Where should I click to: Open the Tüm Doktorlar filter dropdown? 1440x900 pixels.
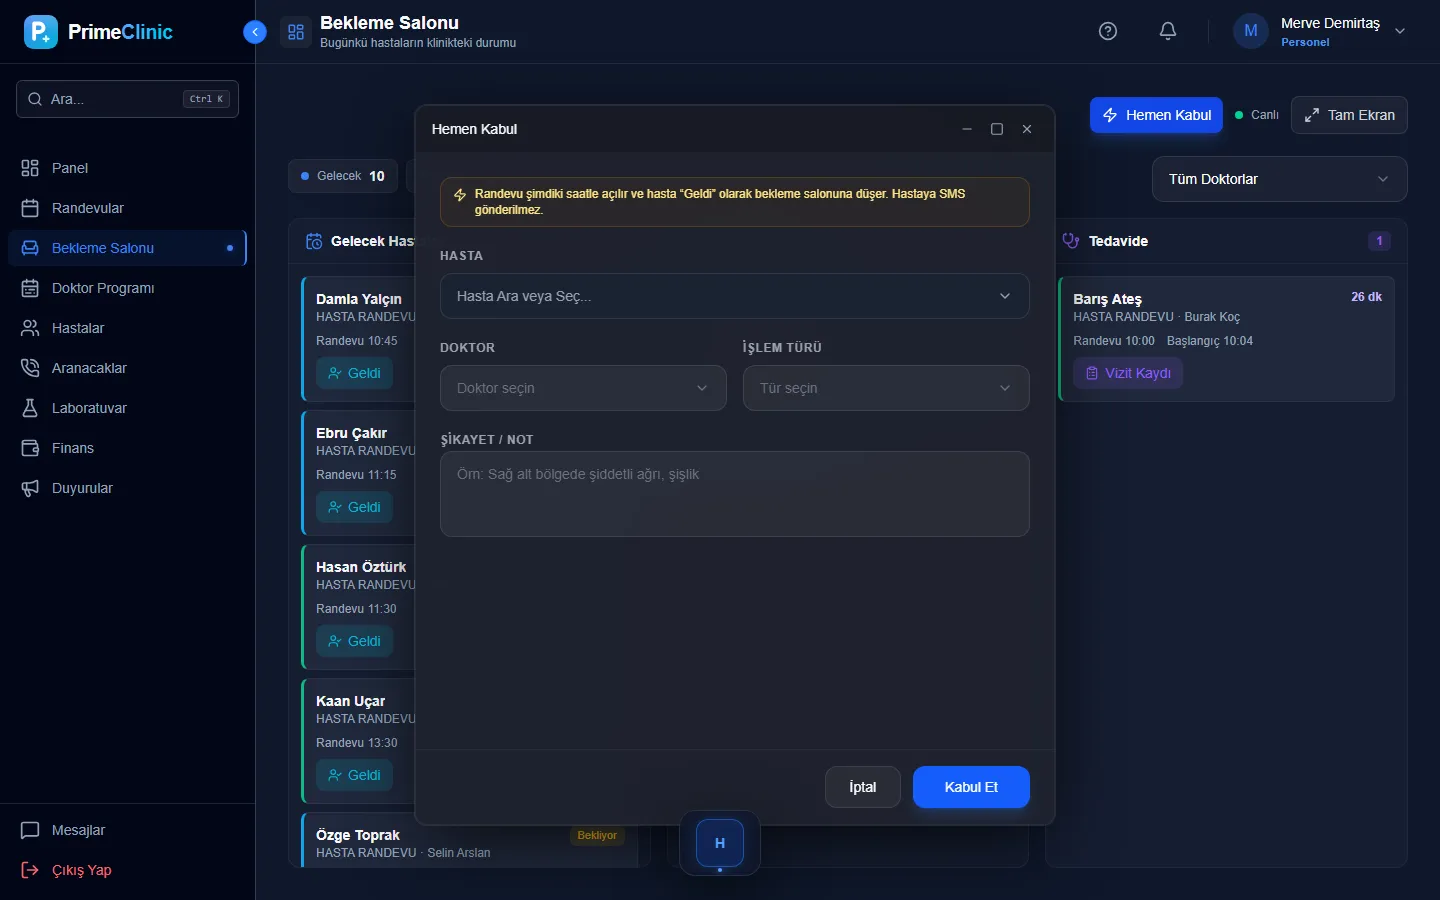click(x=1280, y=179)
